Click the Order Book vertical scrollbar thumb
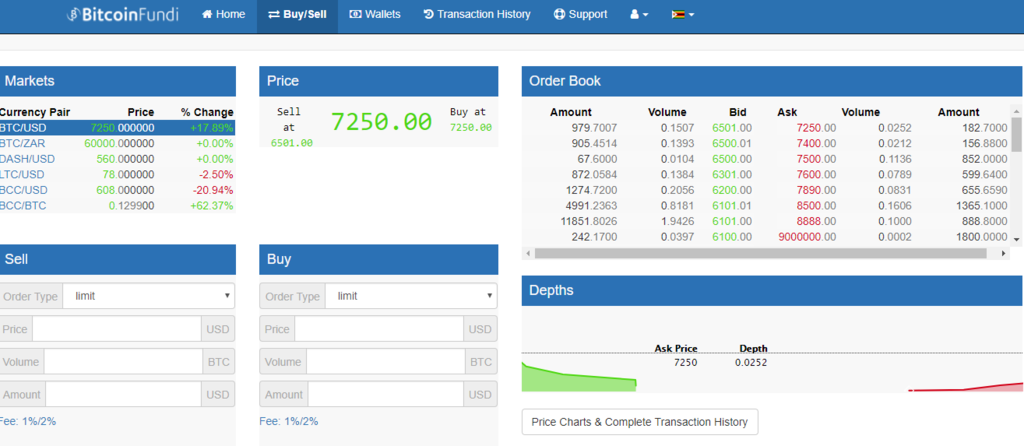The image size is (1024, 446). pyautogui.click(x=1016, y=134)
